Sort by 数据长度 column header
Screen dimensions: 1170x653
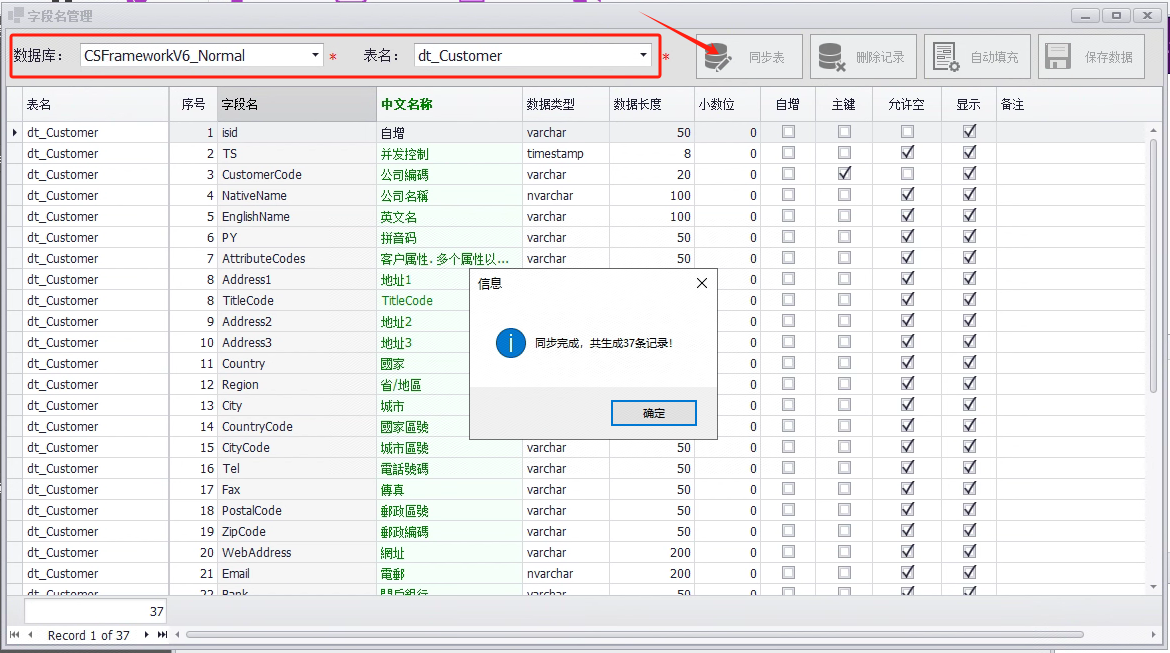pos(651,104)
